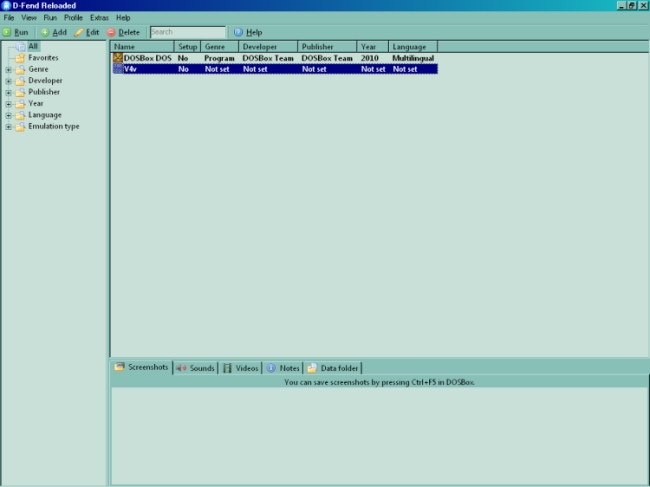Screen dimensions: 650x487
Task: Click the Data folder tab icon
Action: pos(312,368)
